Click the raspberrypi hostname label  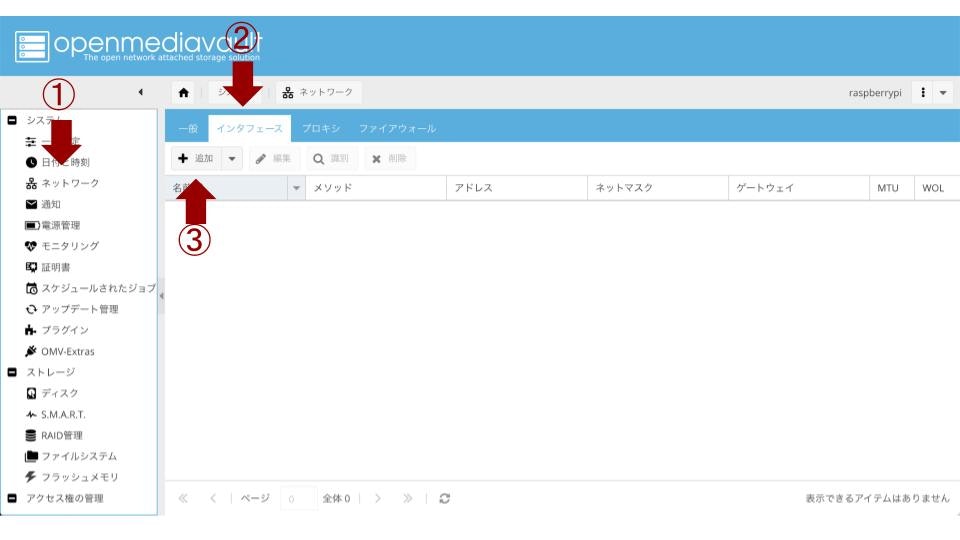point(875,93)
